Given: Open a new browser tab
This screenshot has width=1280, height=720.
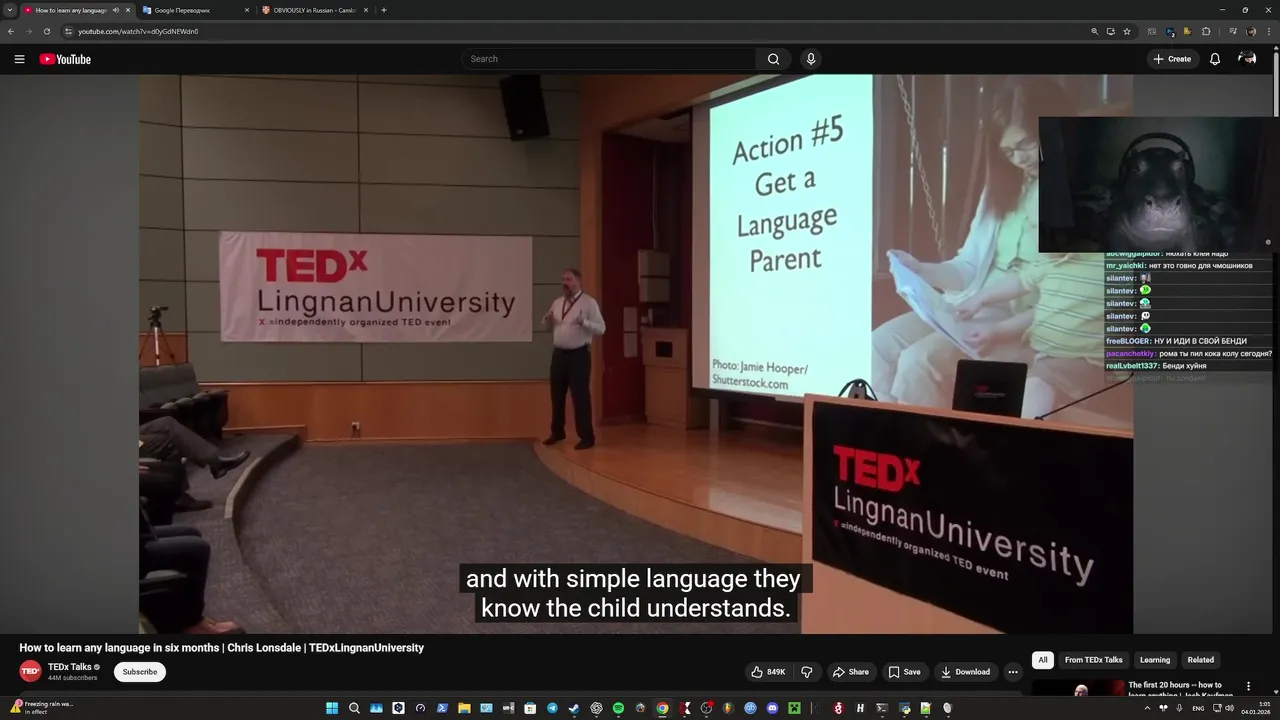Looking at the screenshot, I should [x=384, y=10].
